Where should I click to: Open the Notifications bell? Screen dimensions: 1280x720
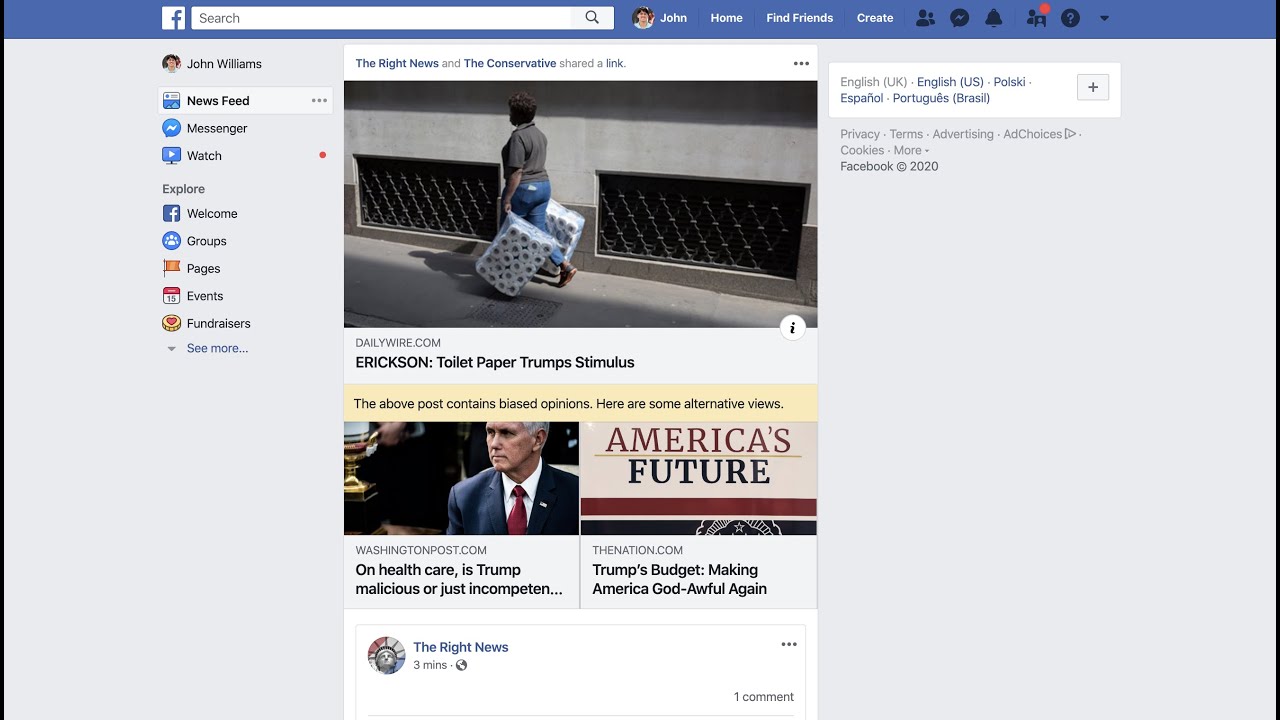(993, 18)
